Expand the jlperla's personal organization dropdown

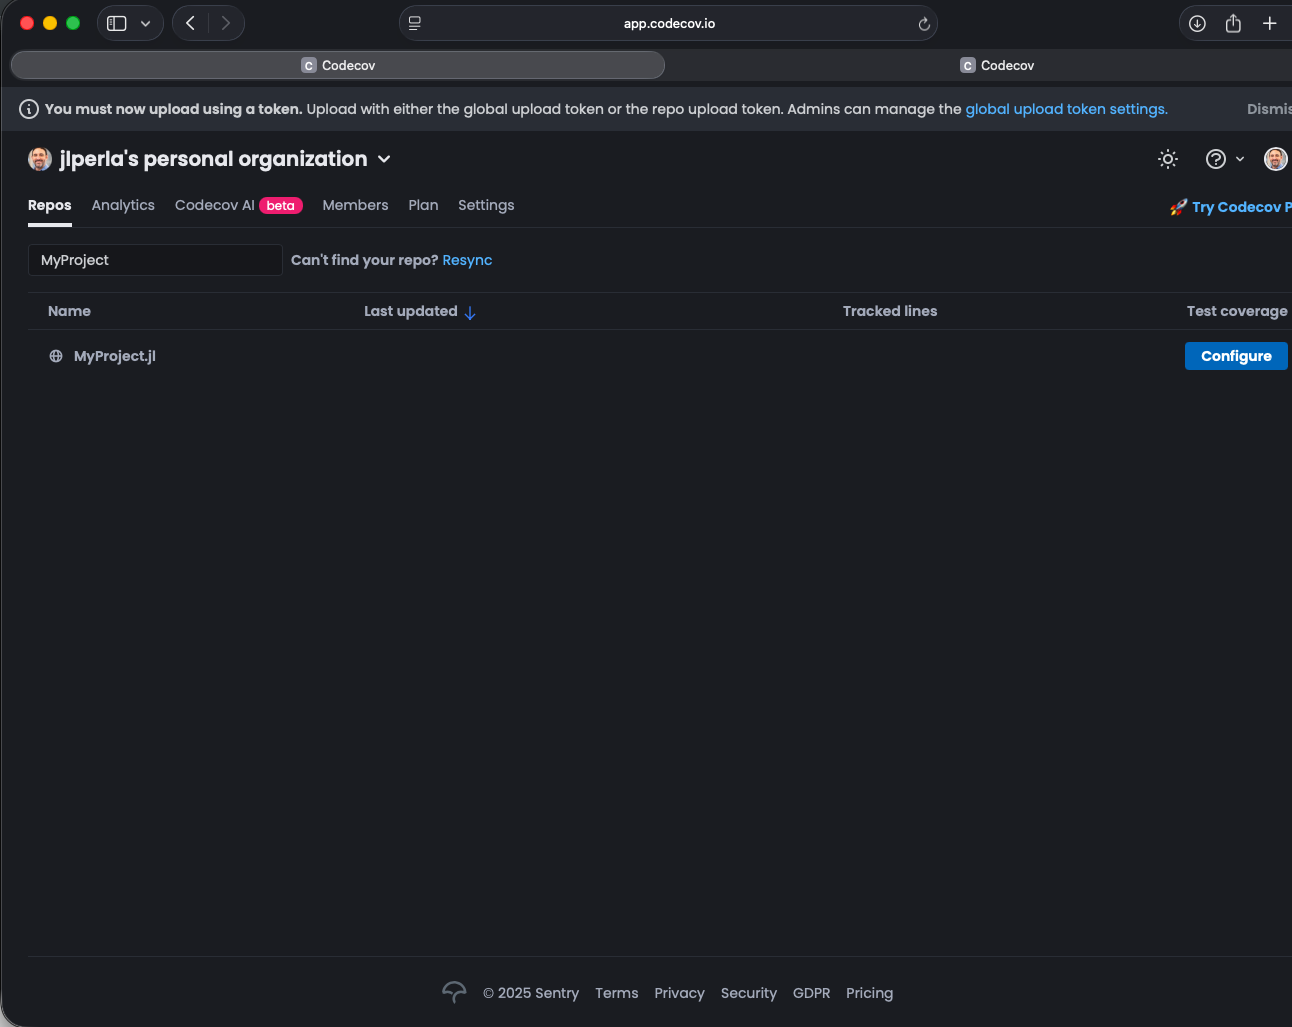(384, 160)
